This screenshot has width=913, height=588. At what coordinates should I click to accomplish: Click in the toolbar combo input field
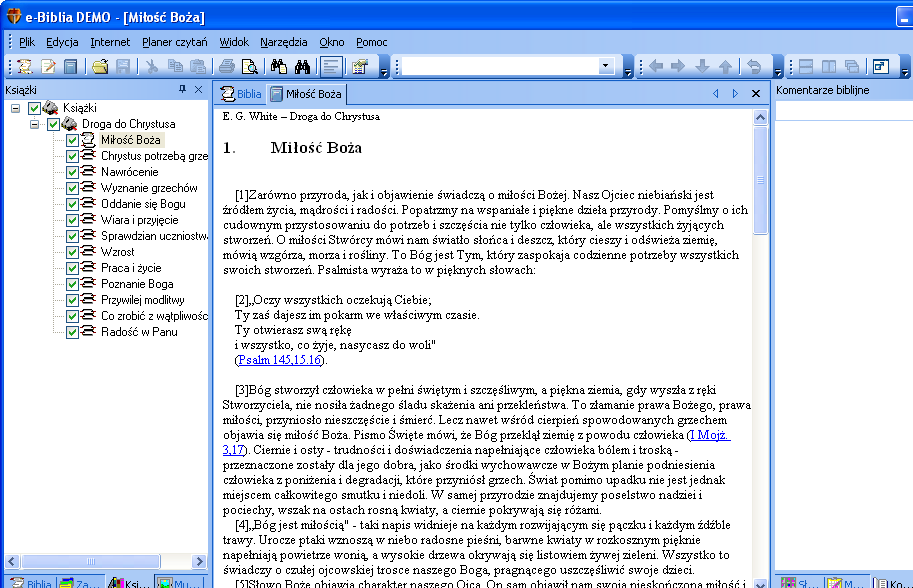click(x=500, y=66)
